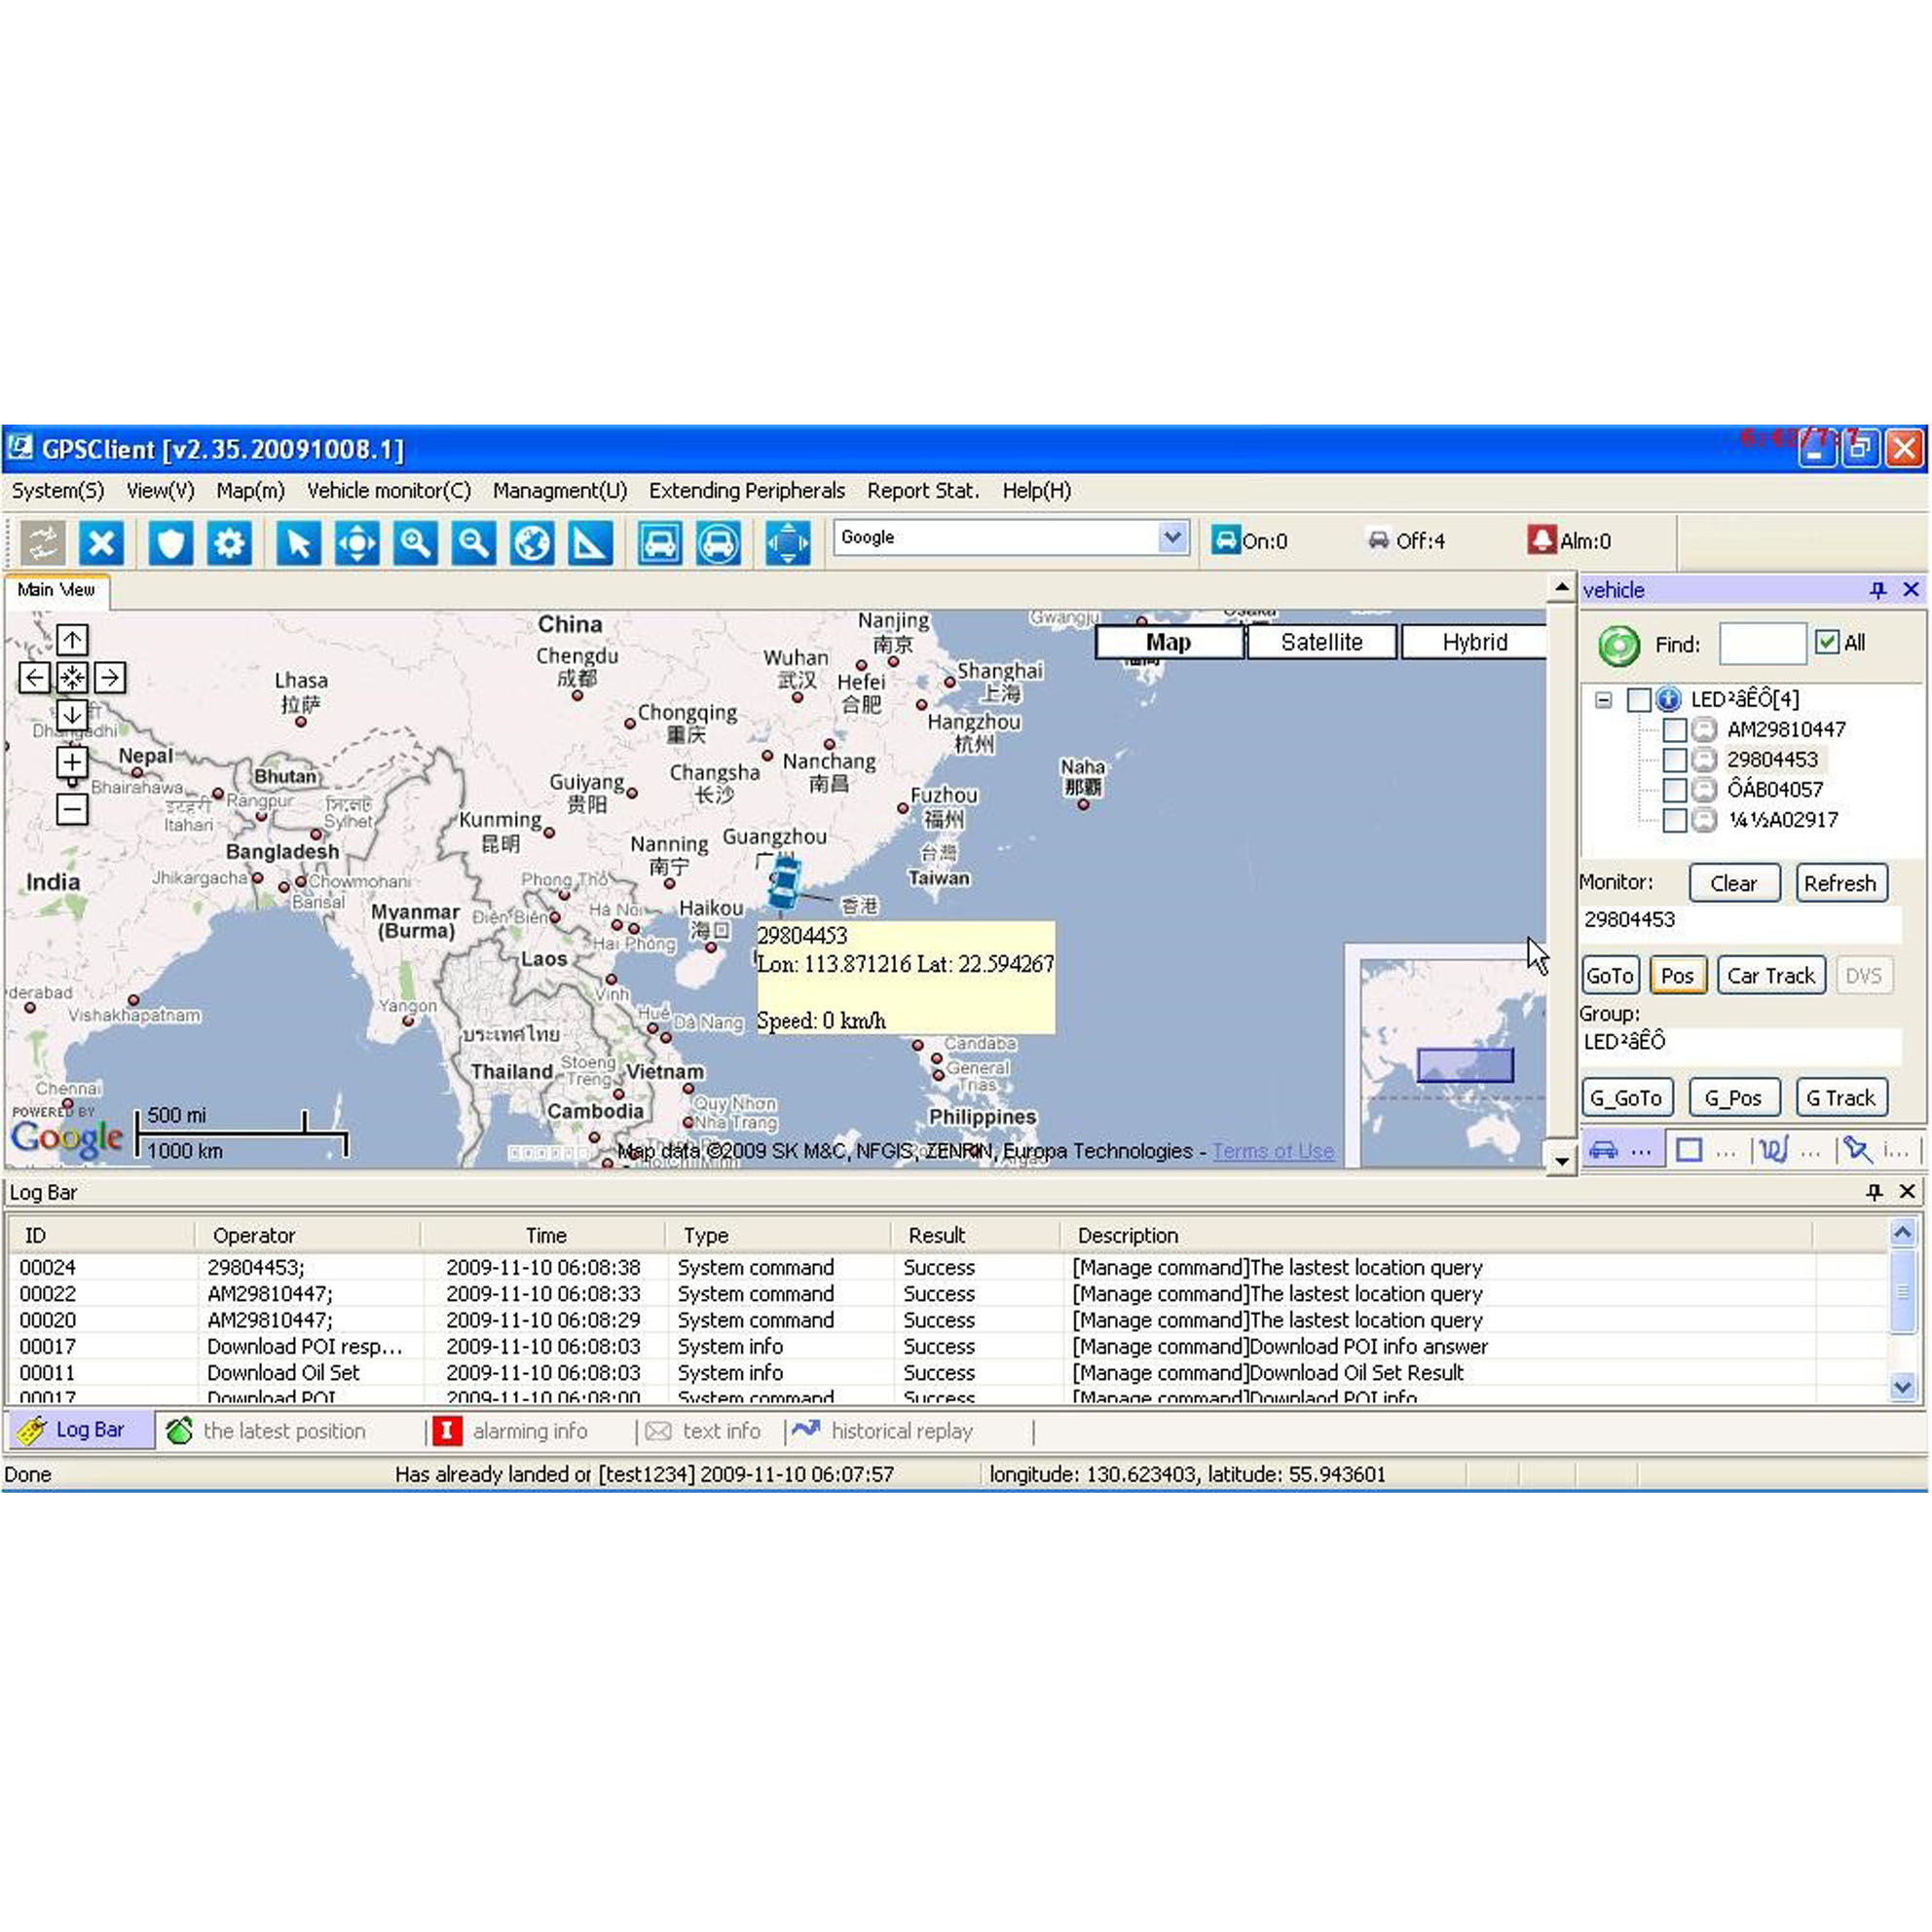Select the distance measure ruler tool
The height and width of the screenshot is (1932, 1932).
(590, 544)
